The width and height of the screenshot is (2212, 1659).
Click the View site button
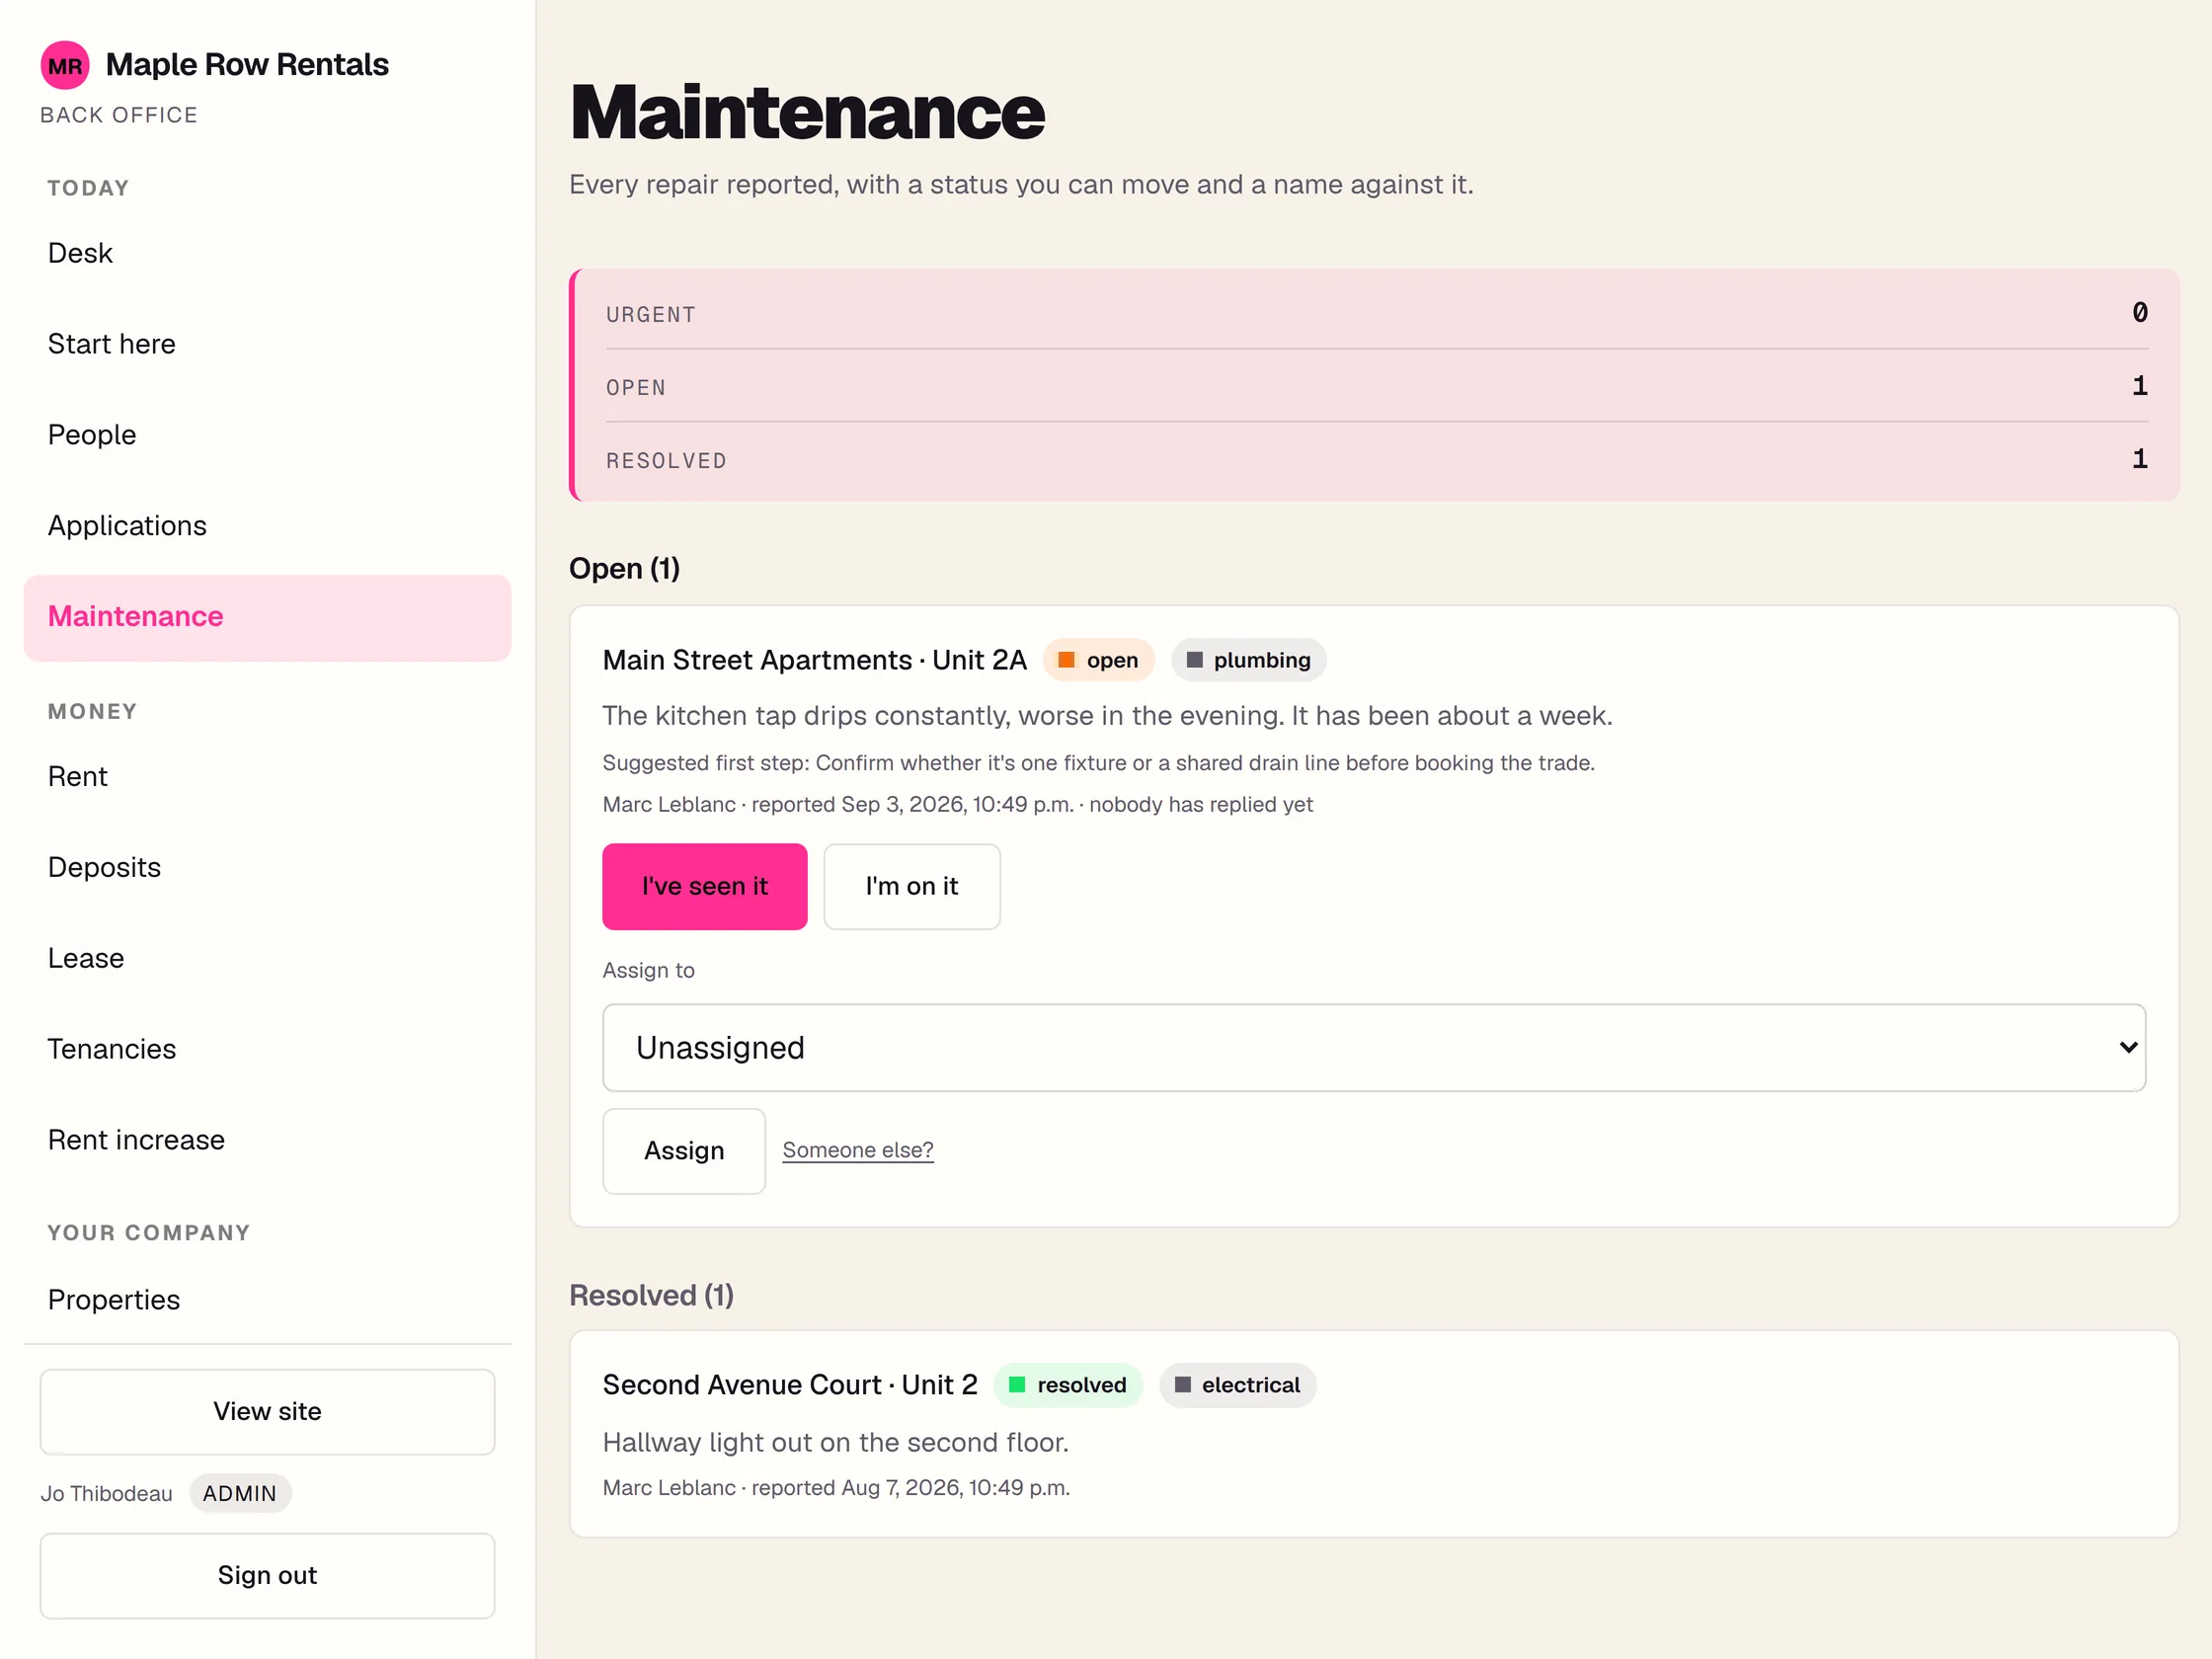point(267,1412)
